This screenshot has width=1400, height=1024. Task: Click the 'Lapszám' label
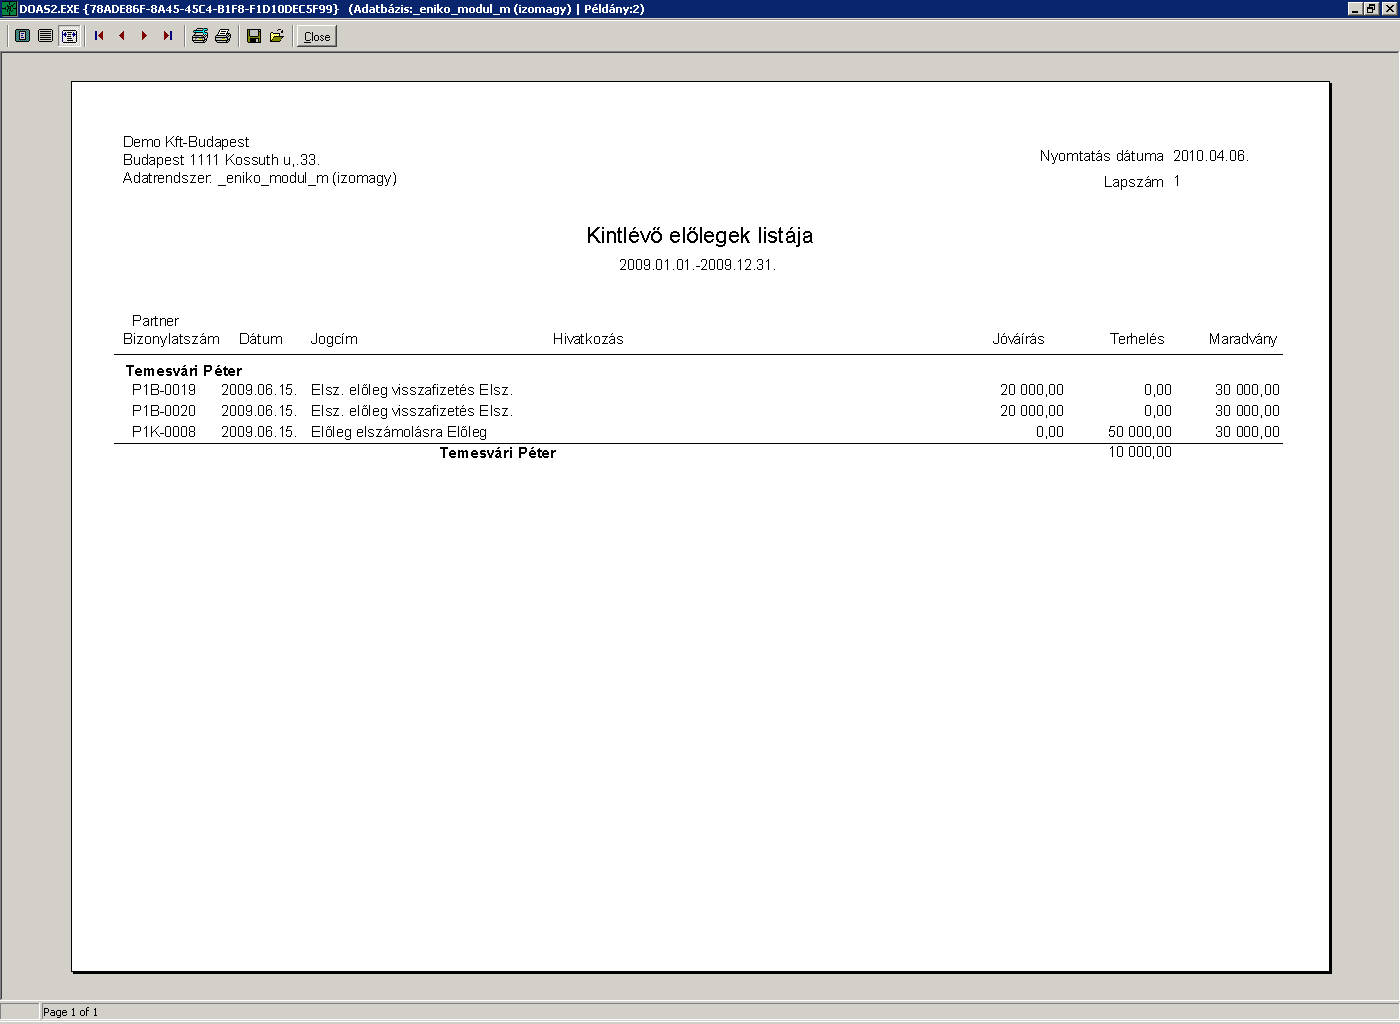tap(1134, 182)
